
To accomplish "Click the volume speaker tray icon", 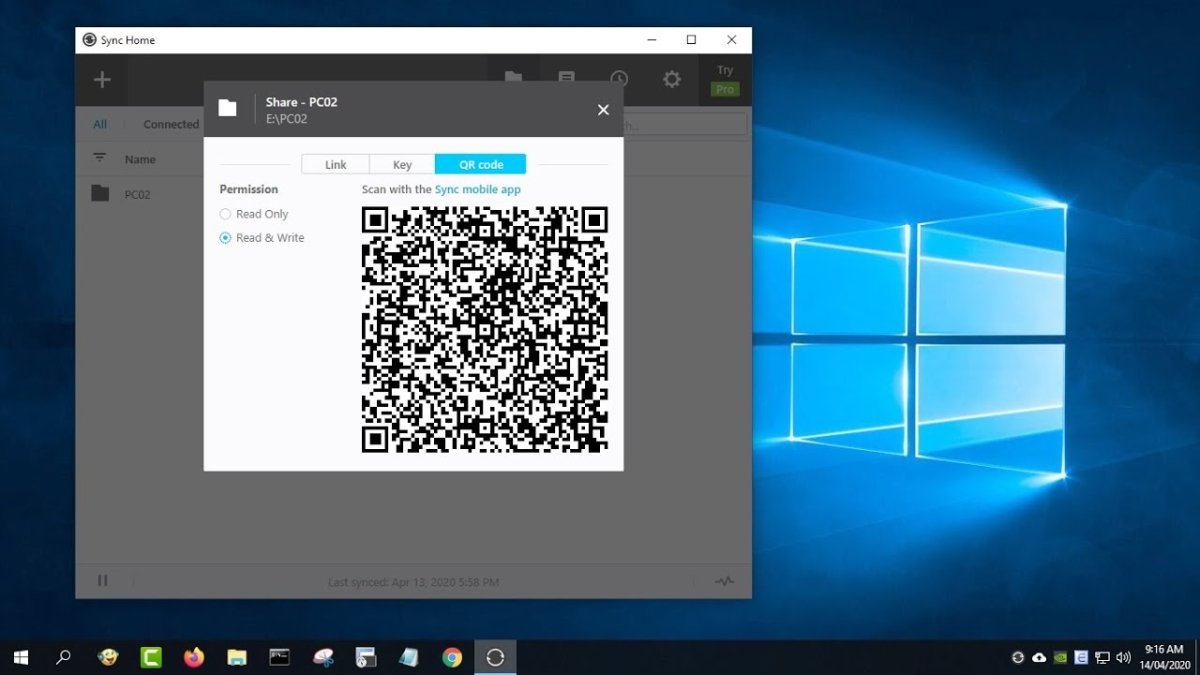I will (1123, 657).
